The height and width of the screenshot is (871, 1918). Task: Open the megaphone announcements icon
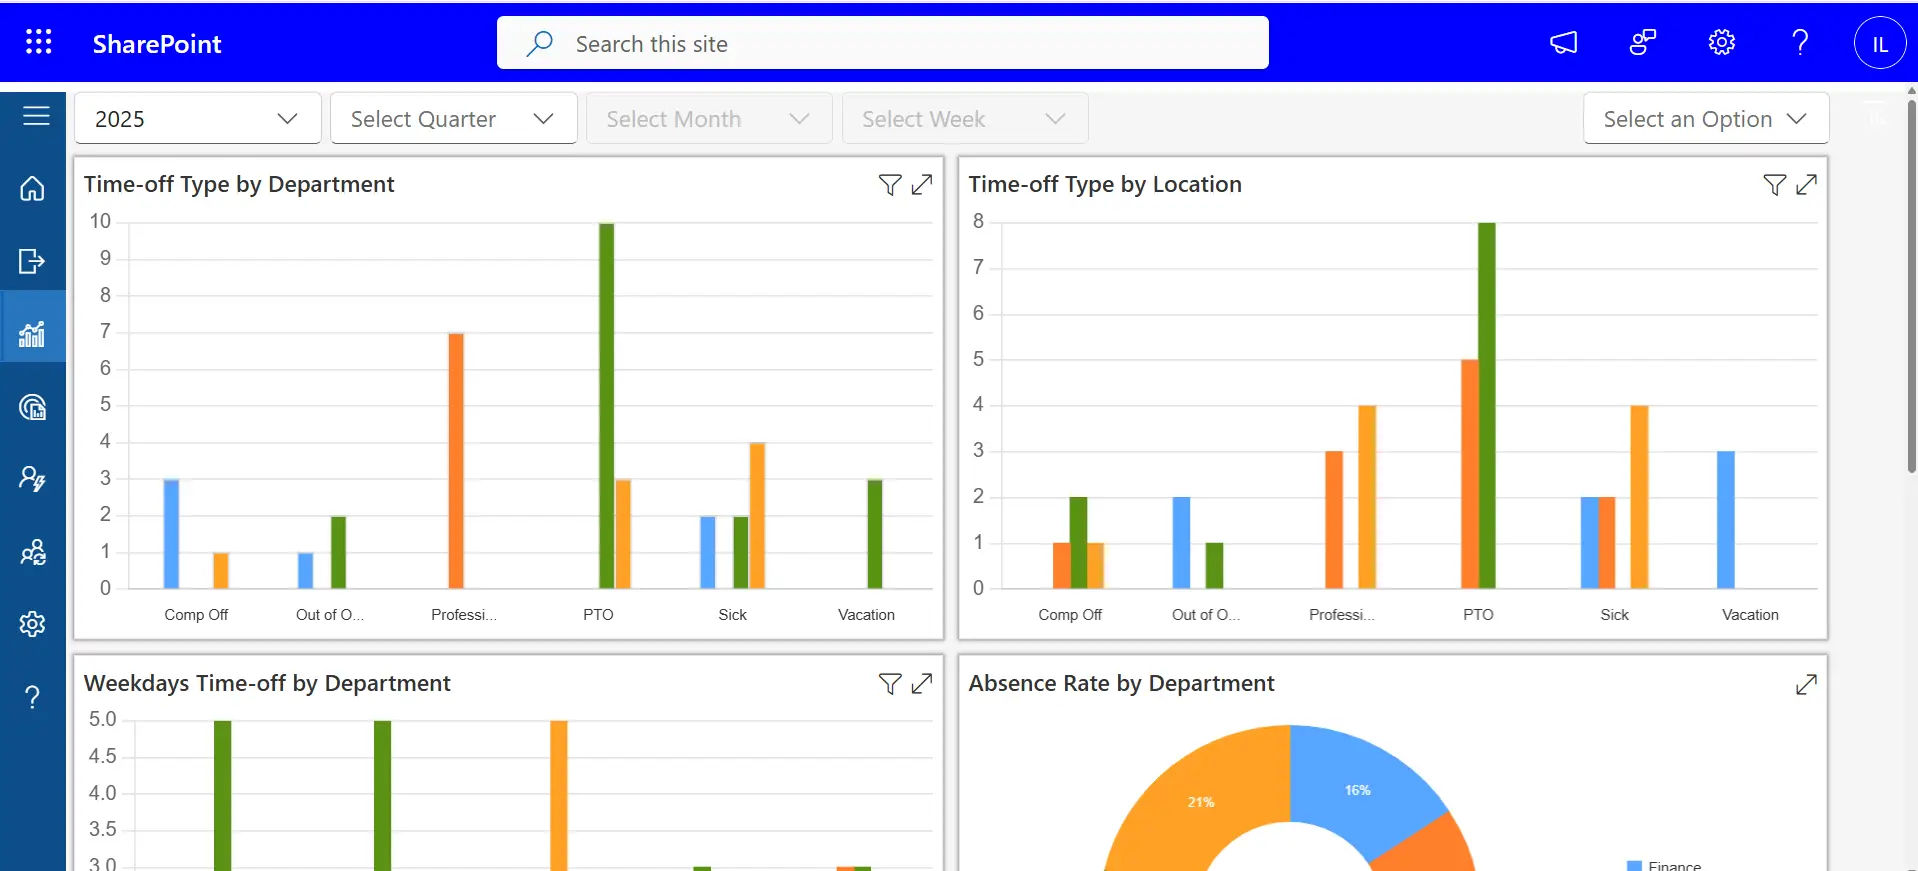pyautogui.click(x=1563, y=42)
